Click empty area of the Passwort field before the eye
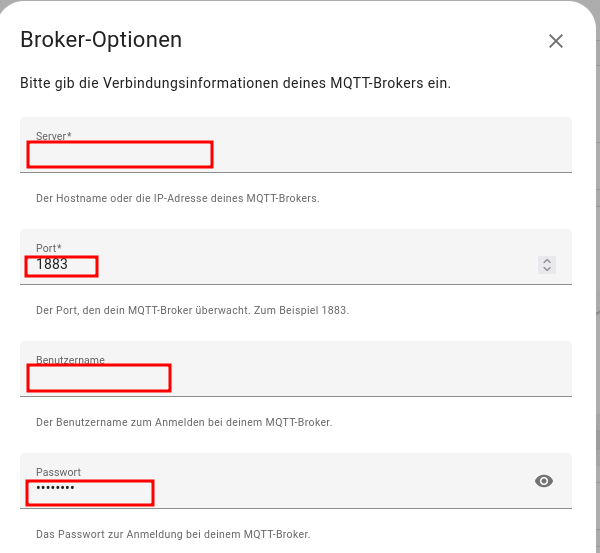This screenshot has height=553, width=600. tap(340, 486)
